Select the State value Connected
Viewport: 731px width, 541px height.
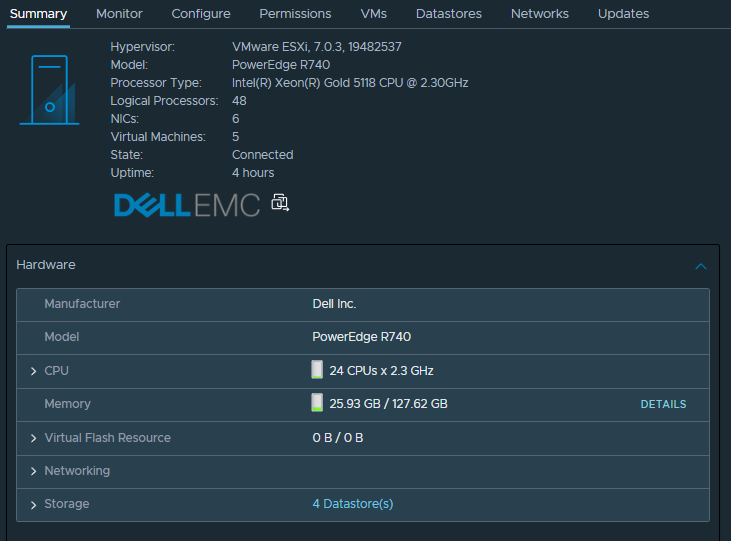pos(262,155)
